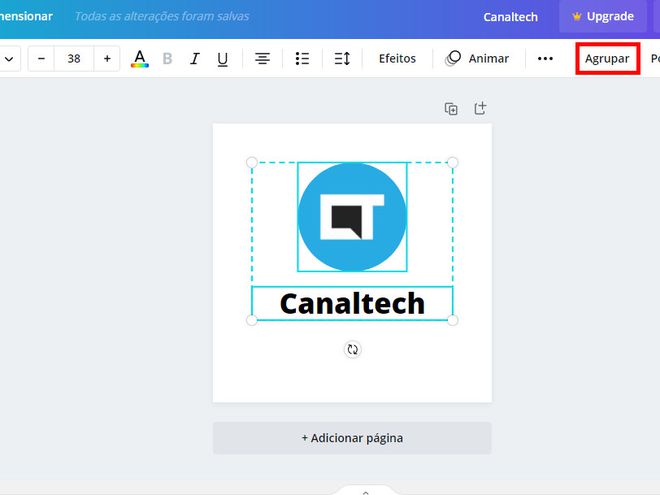
Task: Open the text color picker
Action: 140,59
